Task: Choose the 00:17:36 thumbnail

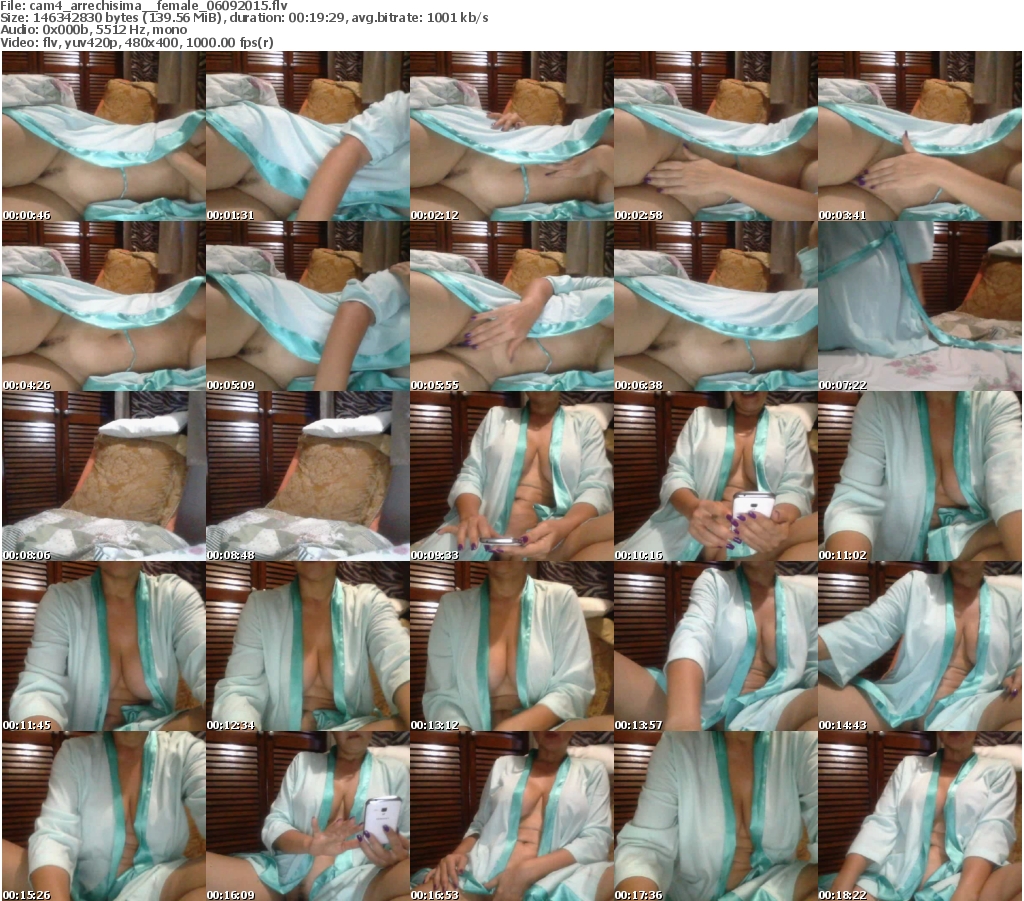Action: 716,816
